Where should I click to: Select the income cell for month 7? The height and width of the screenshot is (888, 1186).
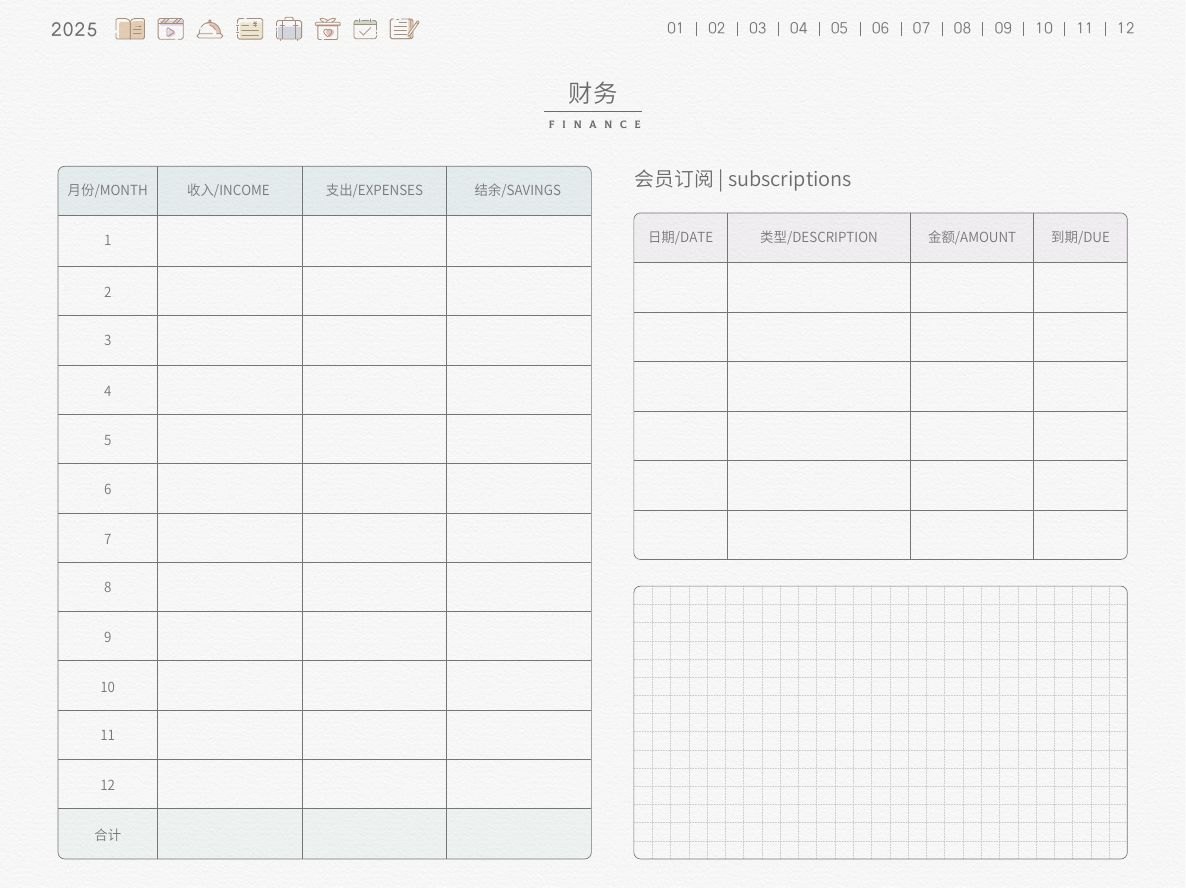tap(229, 538)
